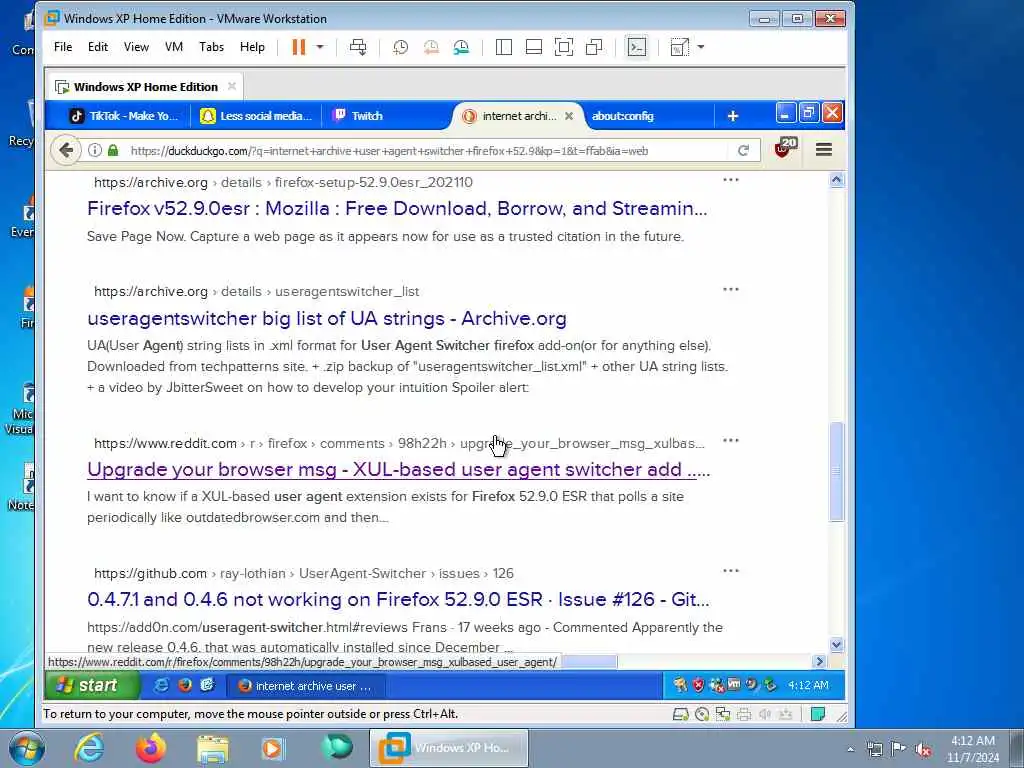Screen dimensions: 1024x768
Task: Click the horizontal scrollbar right arrow
Action: point(820,662)
